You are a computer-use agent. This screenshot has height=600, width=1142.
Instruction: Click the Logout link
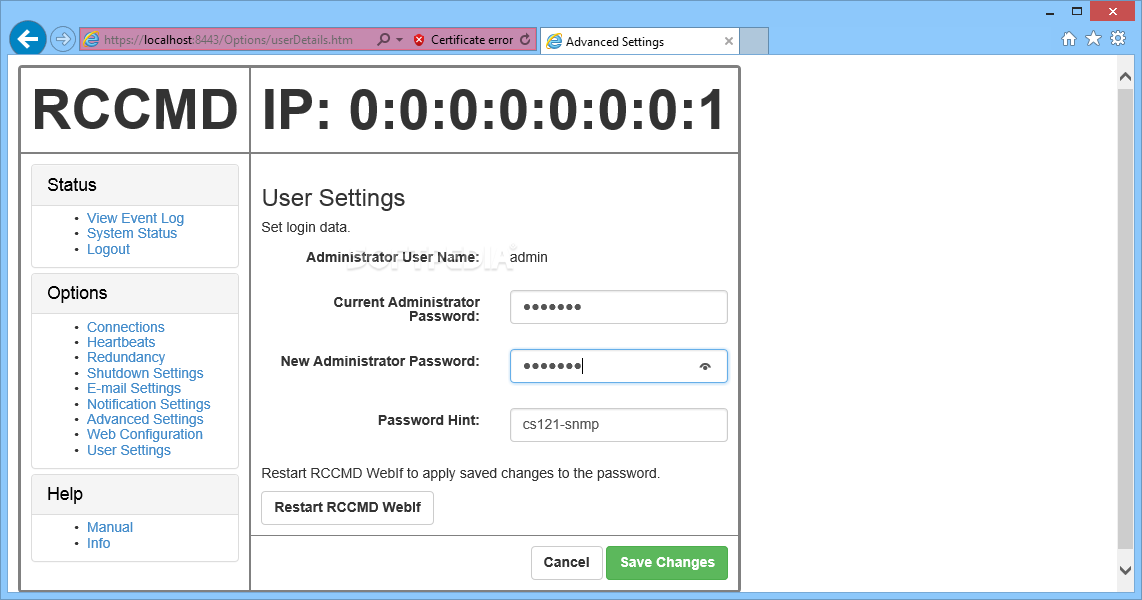109,249
